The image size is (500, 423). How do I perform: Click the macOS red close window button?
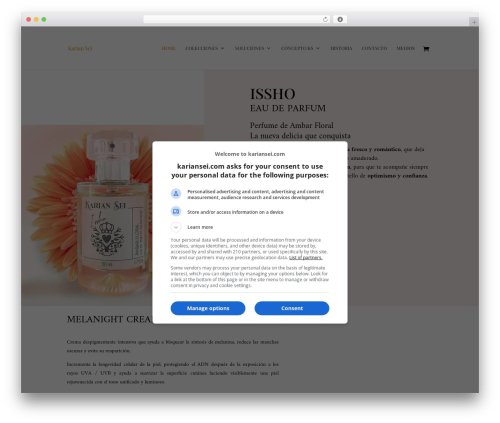coord(29,20)
